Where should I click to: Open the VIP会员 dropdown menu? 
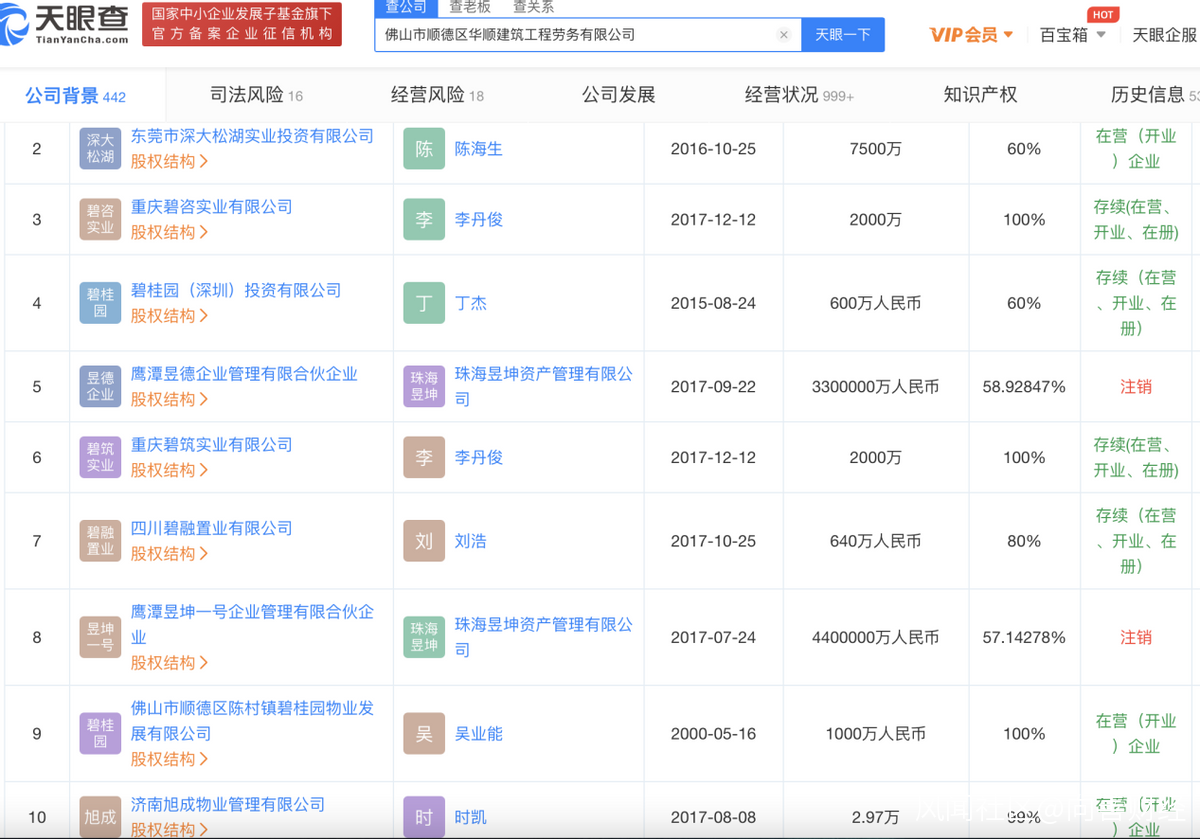[971, 35]
